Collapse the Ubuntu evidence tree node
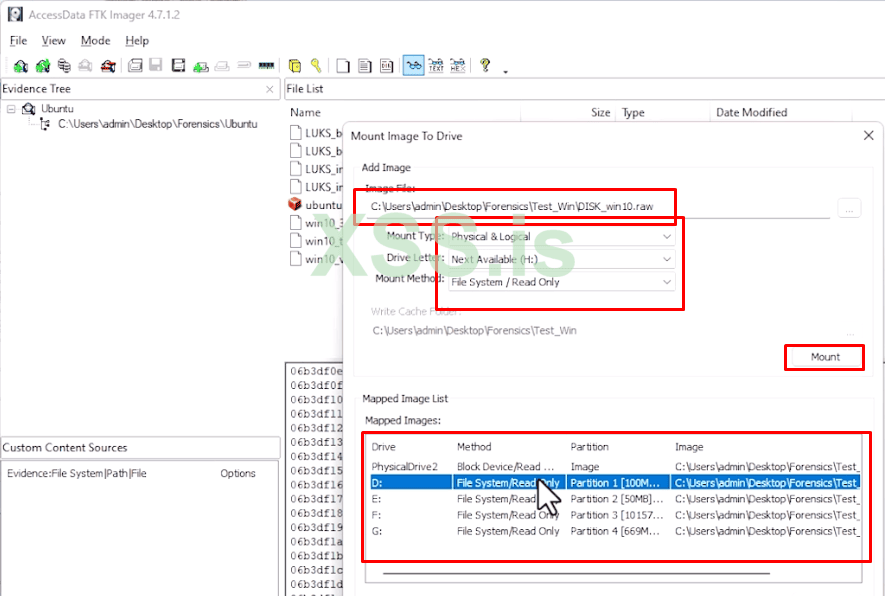 click(11, 109)
